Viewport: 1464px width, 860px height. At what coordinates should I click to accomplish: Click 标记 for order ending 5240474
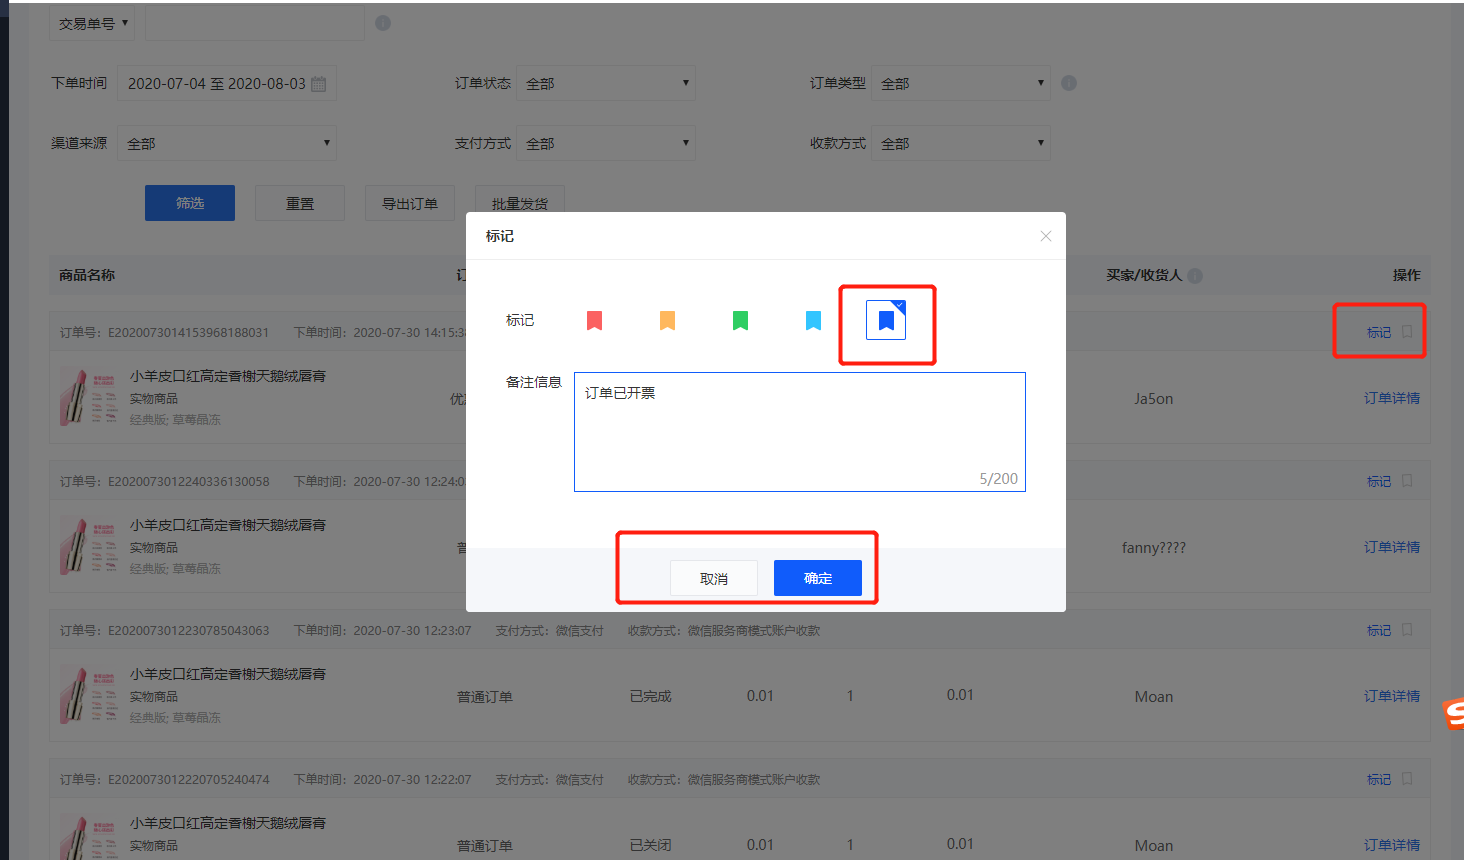1379,779
